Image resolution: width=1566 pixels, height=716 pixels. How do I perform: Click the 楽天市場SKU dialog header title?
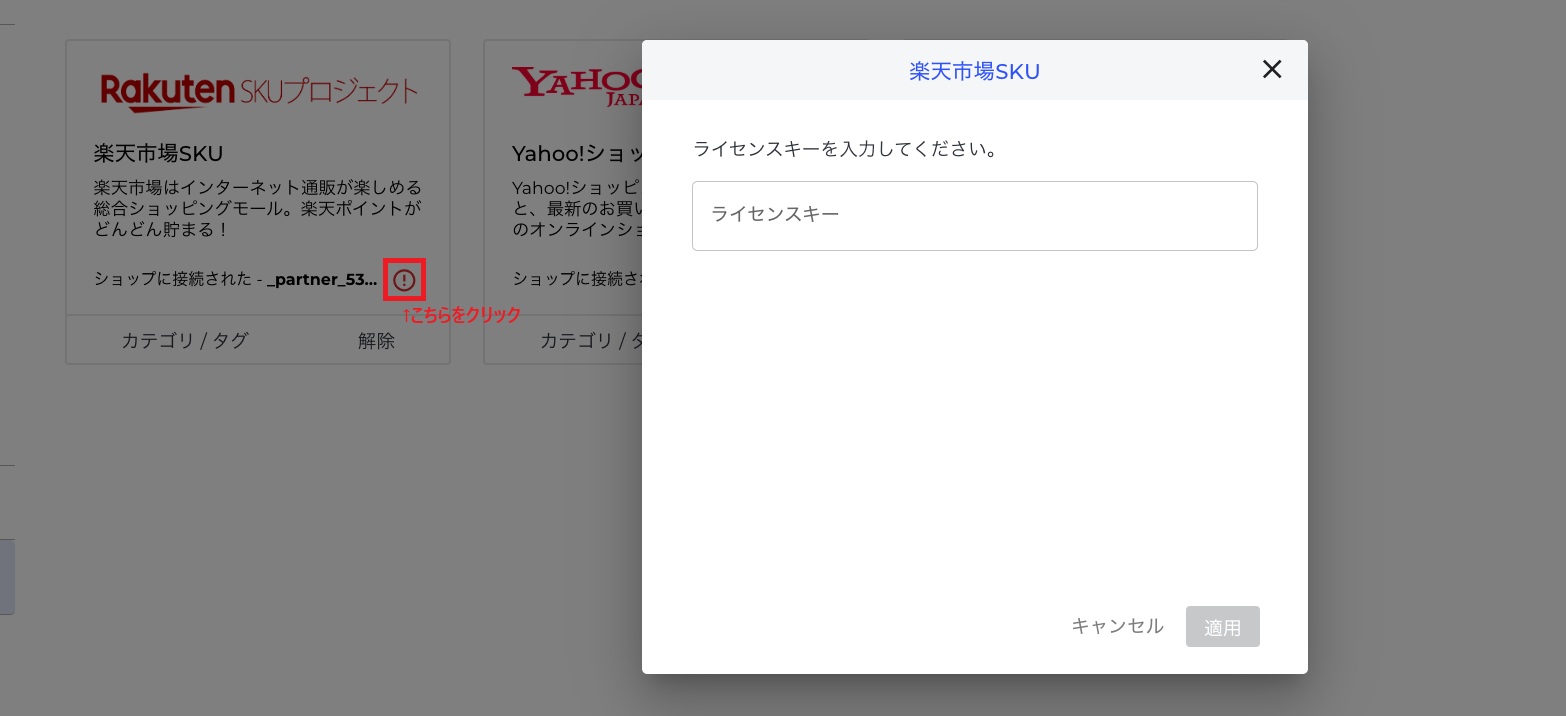[974, 71]
